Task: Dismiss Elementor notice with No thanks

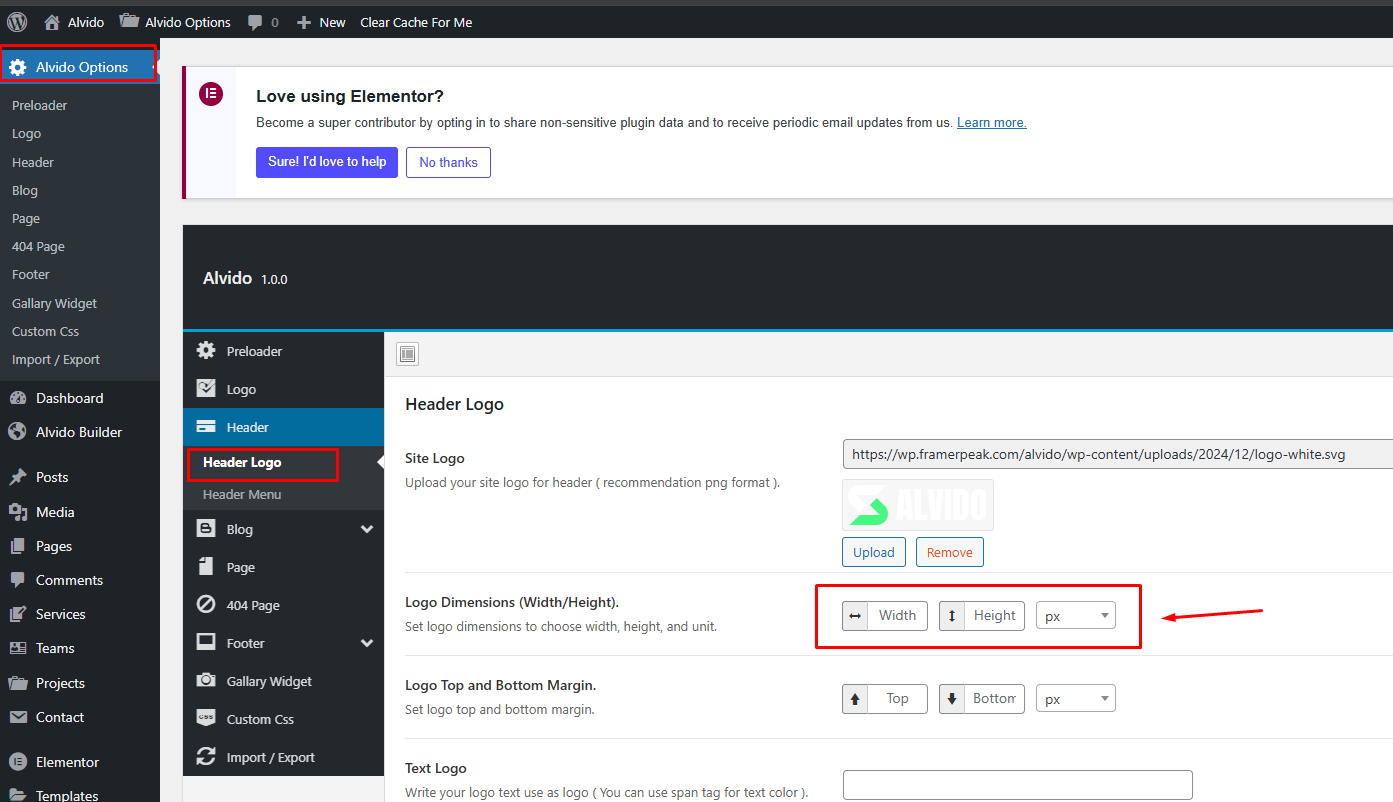Action: click(x=448, y=162)
